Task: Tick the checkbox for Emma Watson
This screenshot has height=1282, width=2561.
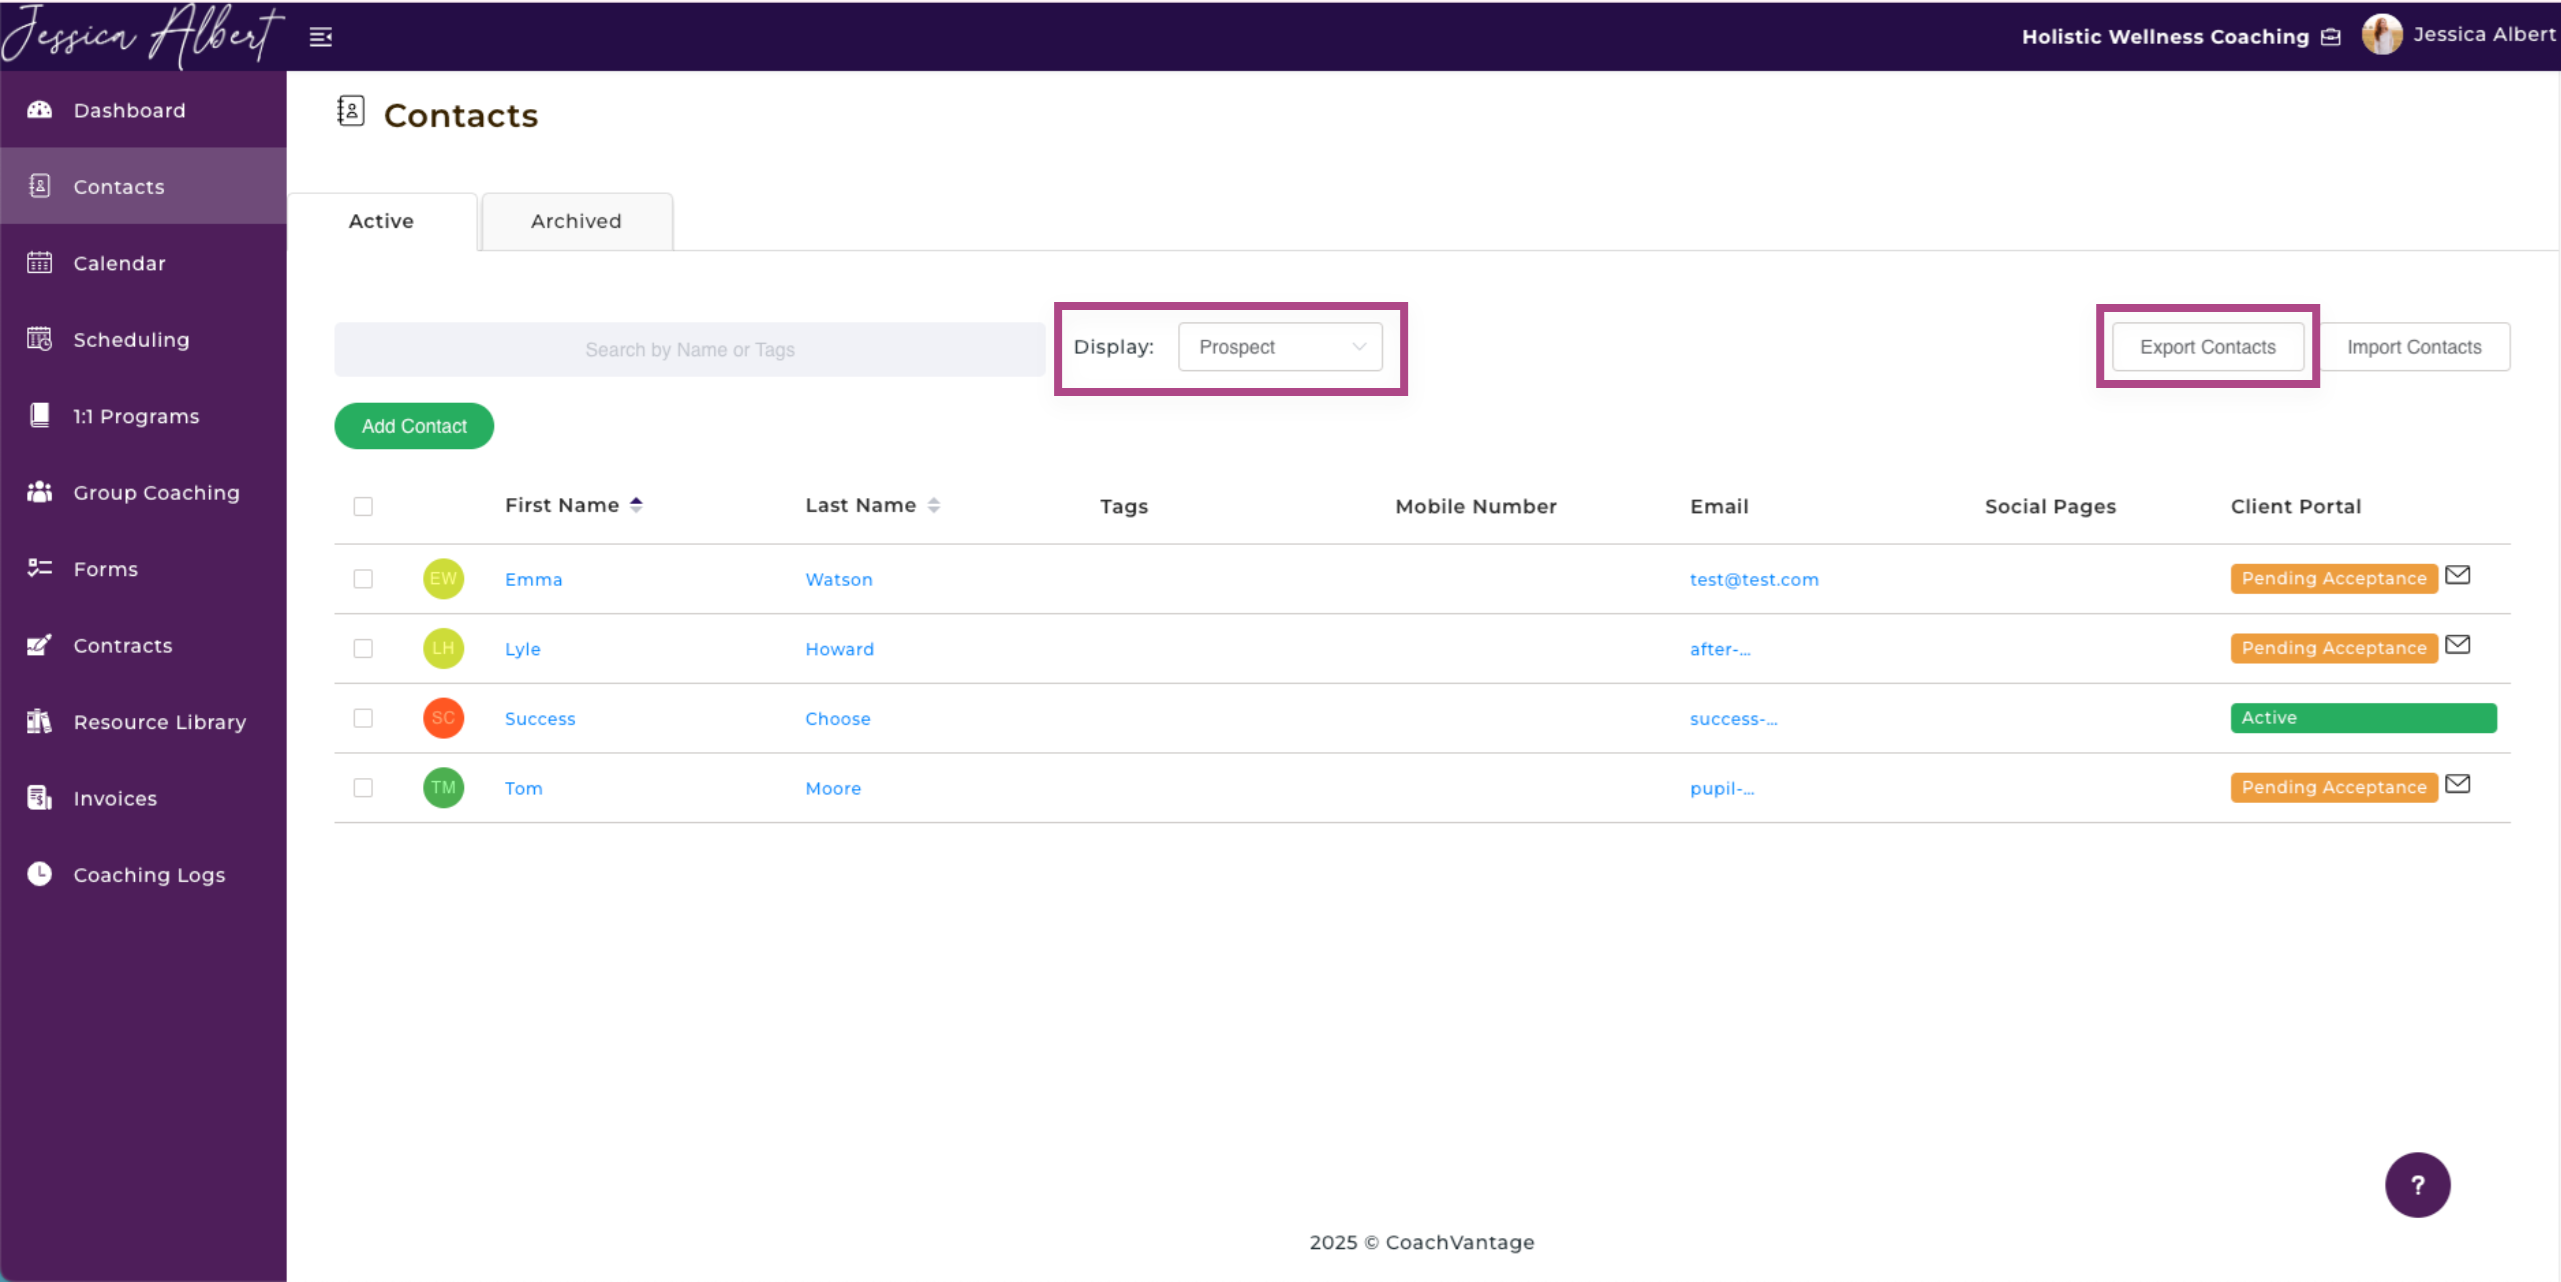Action: 363,579
